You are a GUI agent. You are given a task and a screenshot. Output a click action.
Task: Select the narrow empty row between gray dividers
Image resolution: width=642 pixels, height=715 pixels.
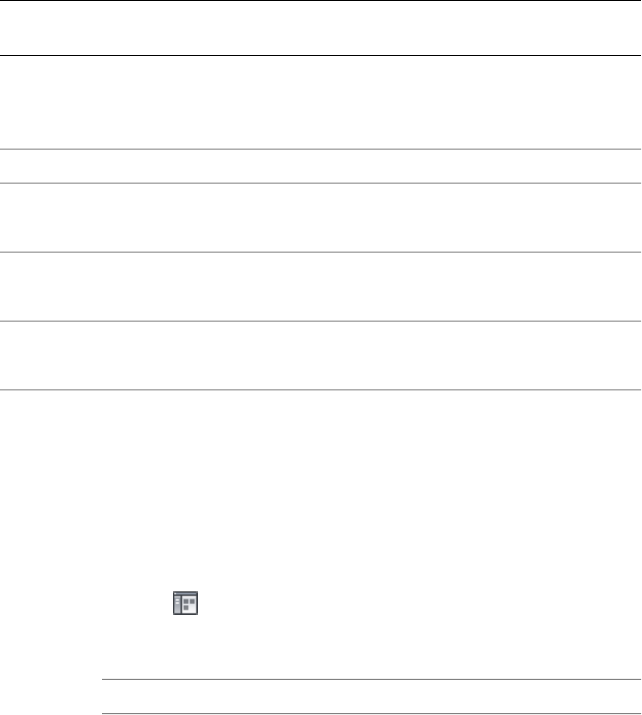tap(321, 166)
